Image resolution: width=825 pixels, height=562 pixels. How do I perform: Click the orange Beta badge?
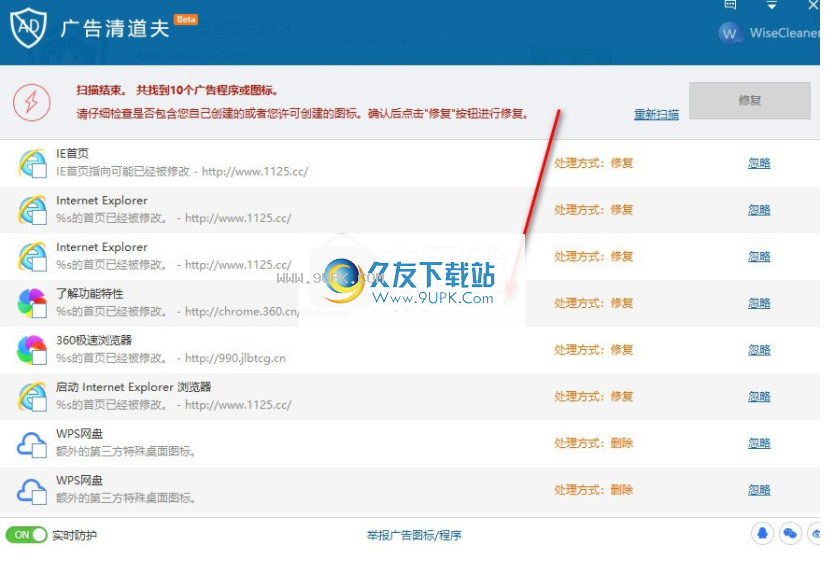pos(186,19)
